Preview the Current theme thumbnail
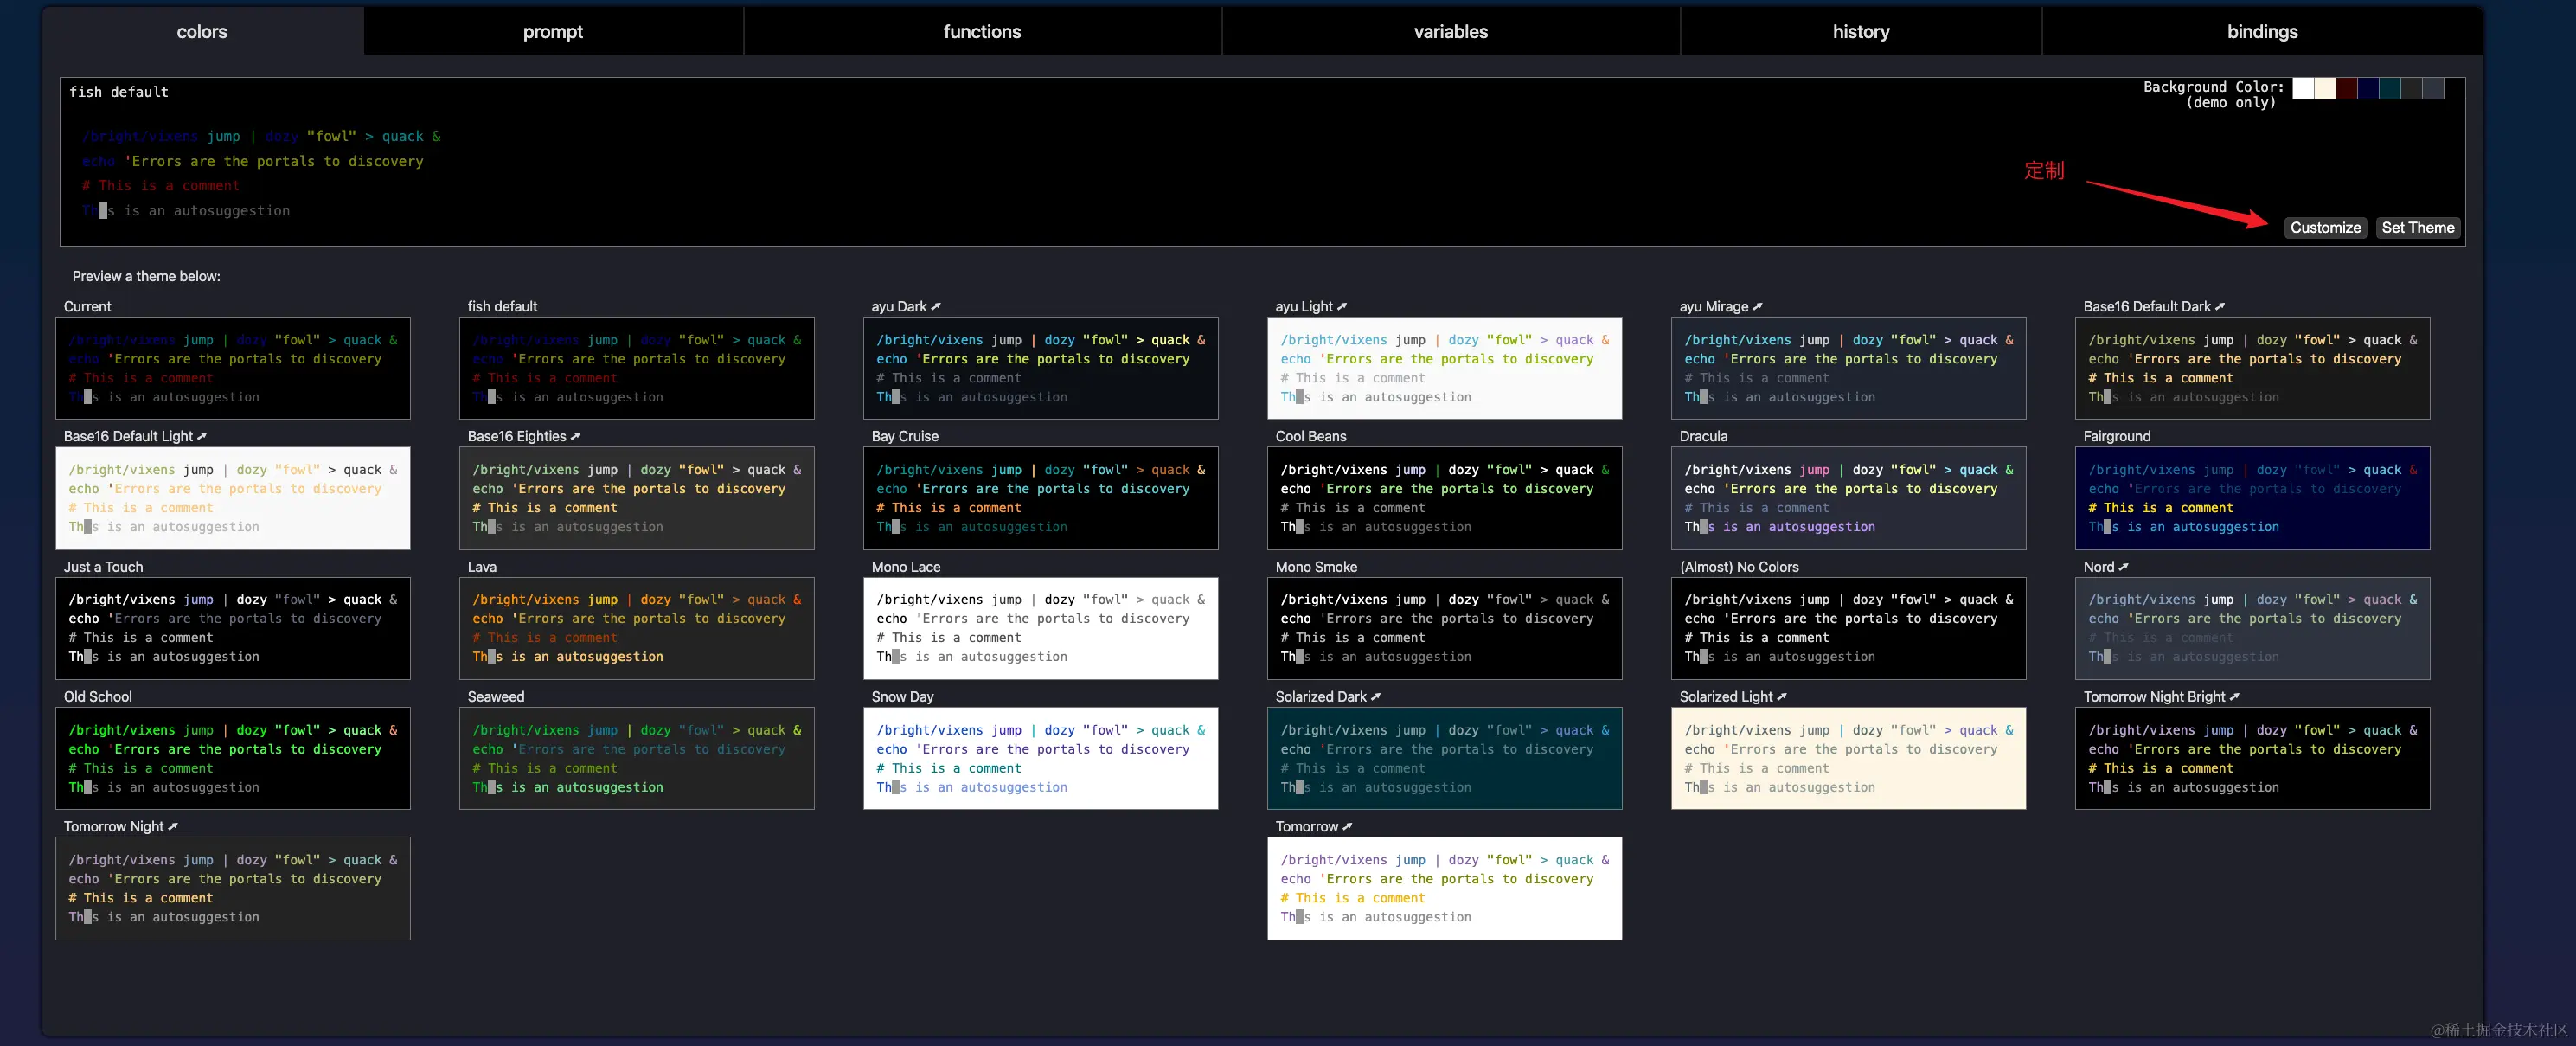 233,368
